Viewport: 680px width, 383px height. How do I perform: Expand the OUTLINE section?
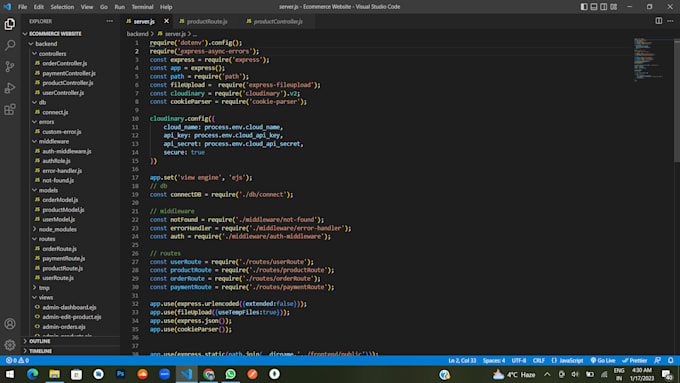point(39,341)
